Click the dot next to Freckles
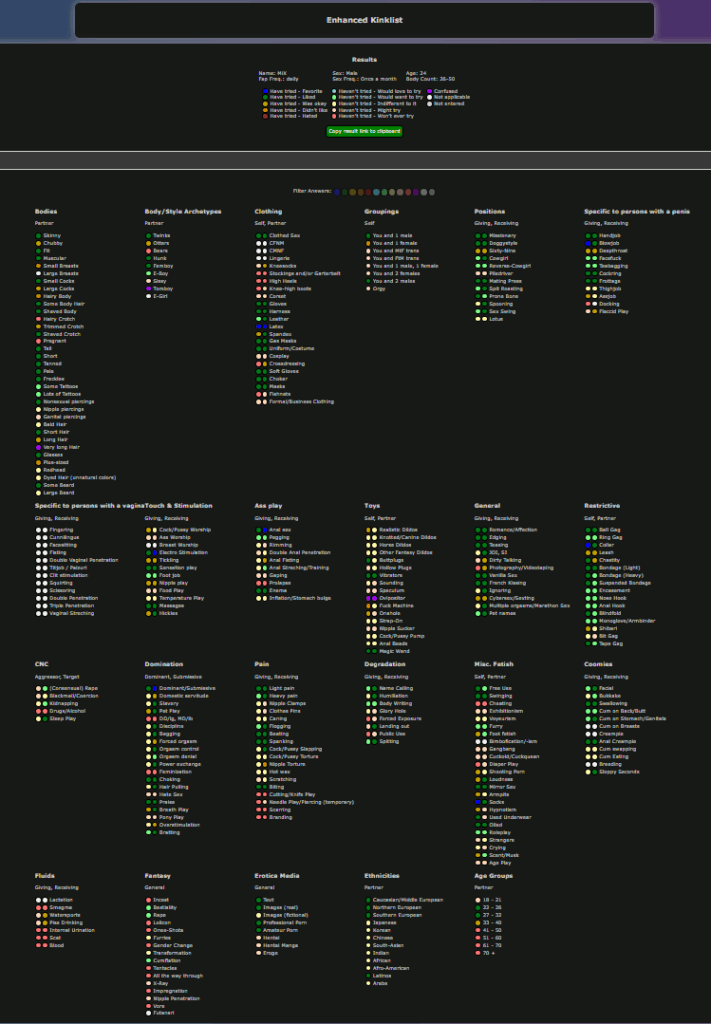711x1024 pixels. coord(39,379)
